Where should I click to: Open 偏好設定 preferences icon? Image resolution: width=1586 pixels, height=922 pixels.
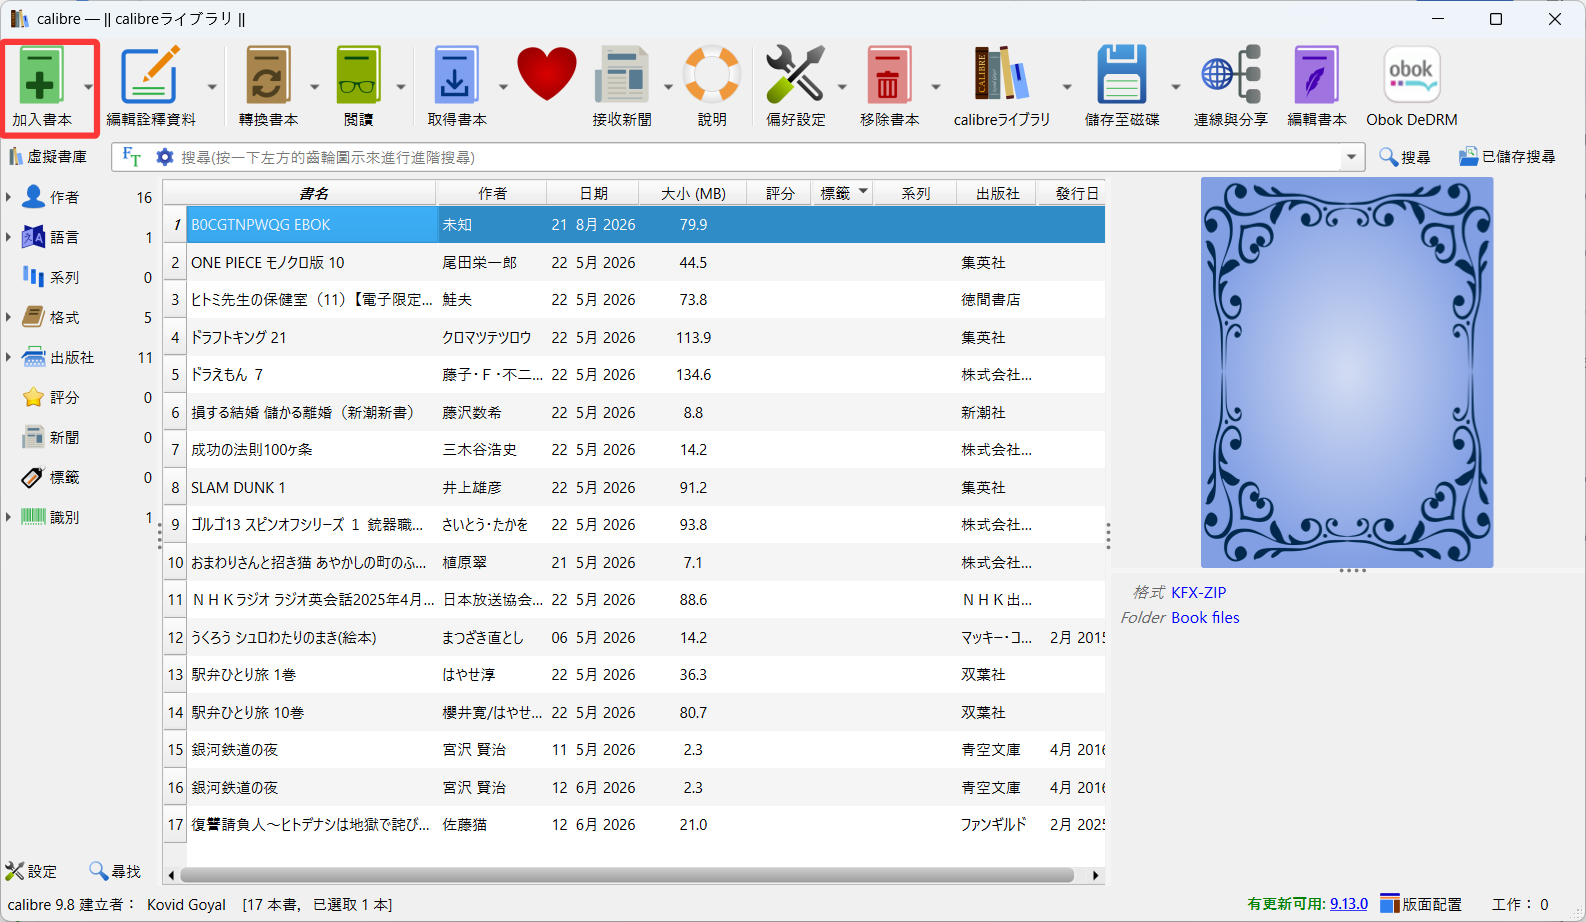click(795, 75)
